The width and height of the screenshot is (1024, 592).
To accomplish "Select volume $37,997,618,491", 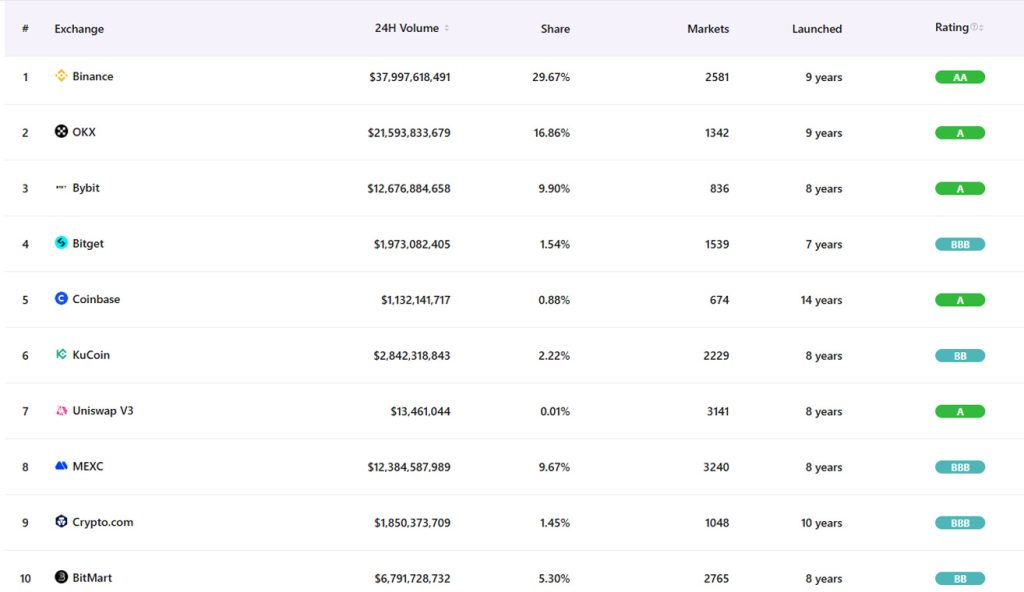I will tap(409, 77).
